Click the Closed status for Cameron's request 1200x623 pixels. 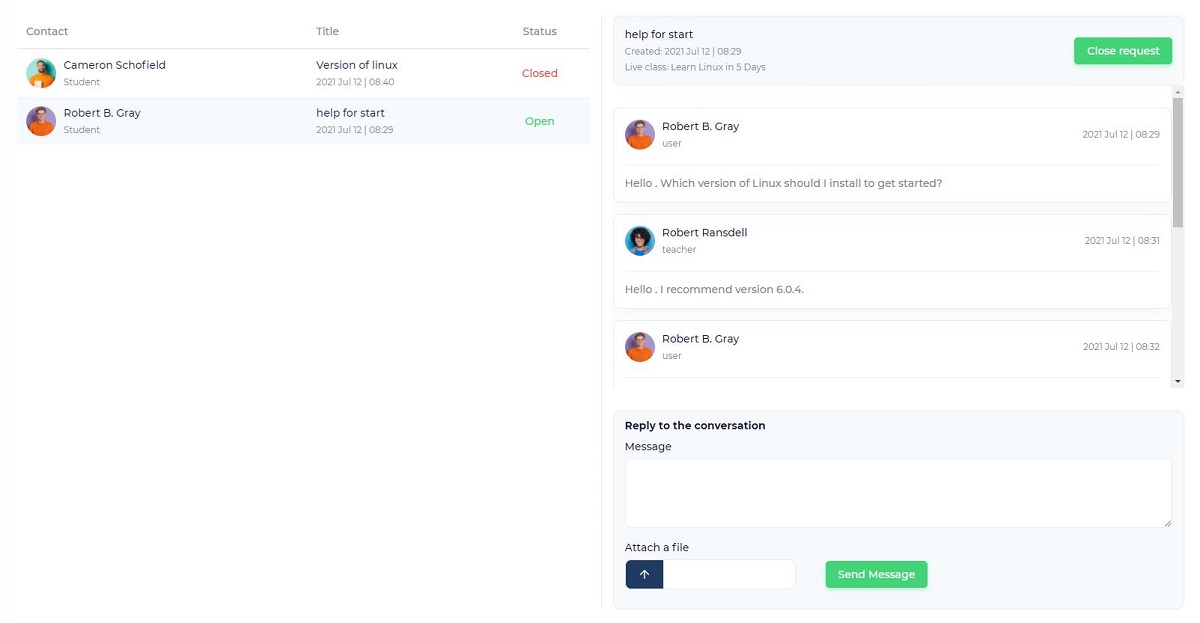click(539, 73)
